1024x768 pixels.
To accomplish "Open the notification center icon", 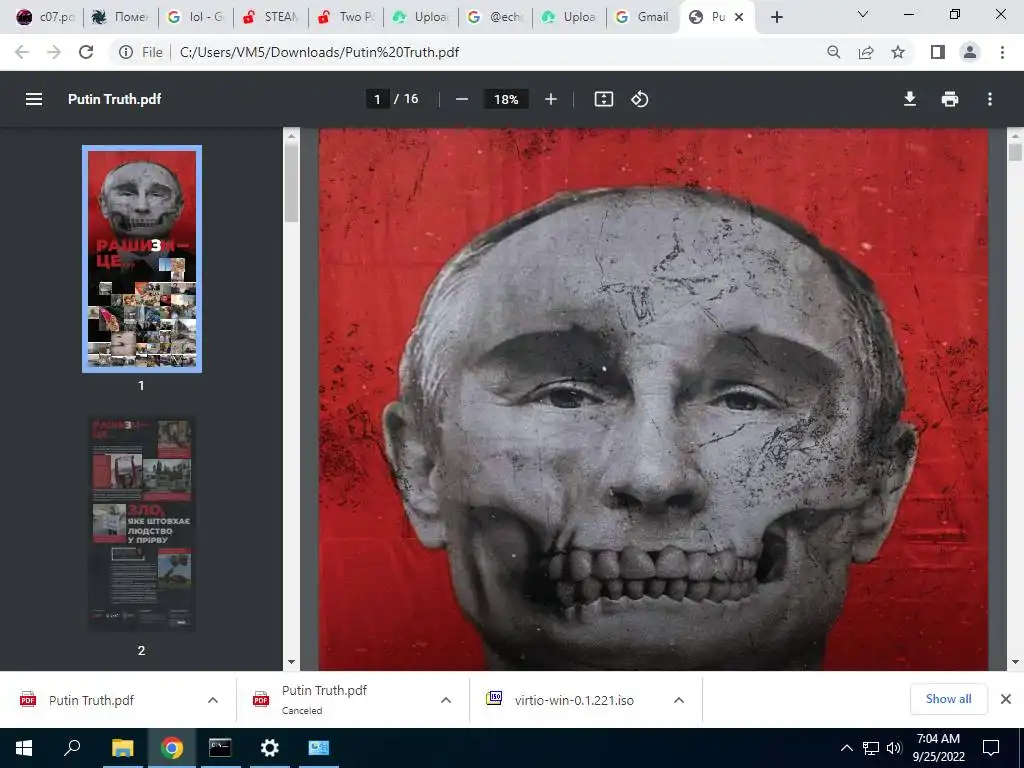I will coord(991,748).
